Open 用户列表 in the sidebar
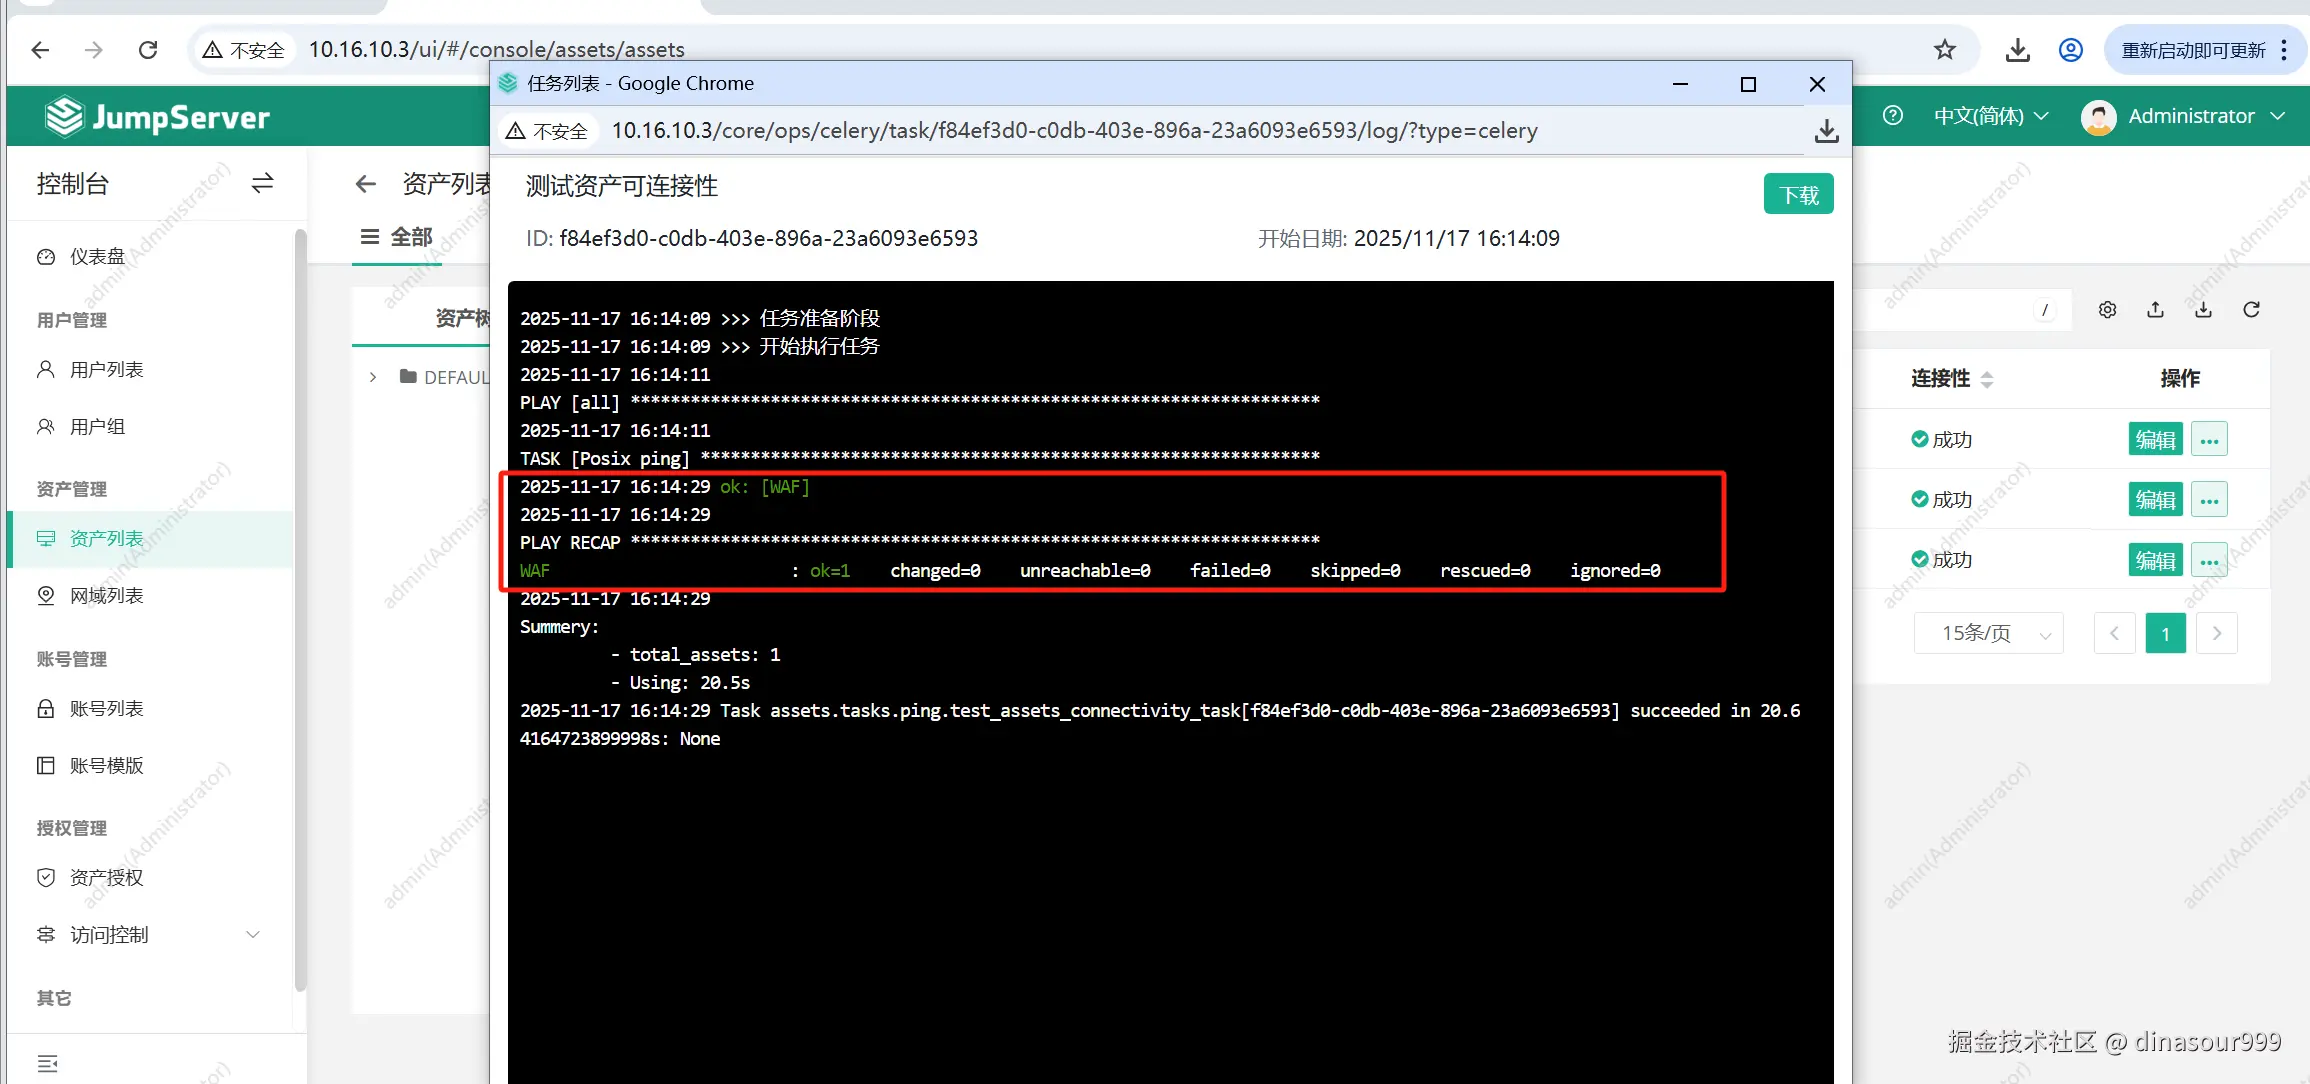2310x1084 pixels. (106, 370)
